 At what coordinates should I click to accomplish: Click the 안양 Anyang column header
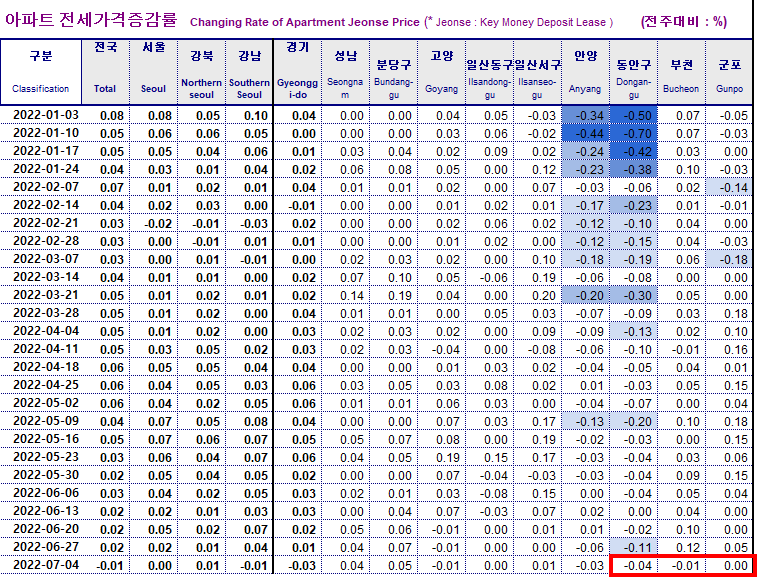coord(585,72)
